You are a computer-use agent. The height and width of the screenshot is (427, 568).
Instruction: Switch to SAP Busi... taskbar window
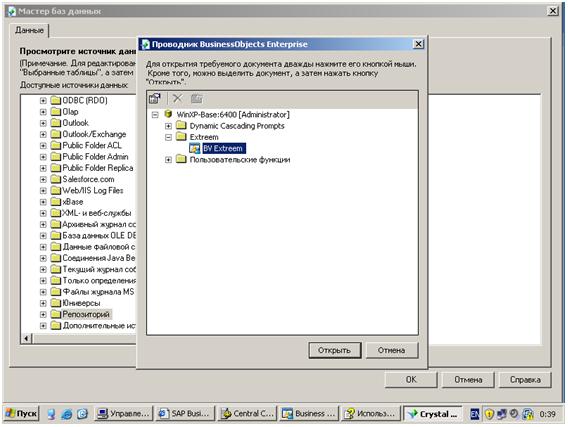coord(185,414)
